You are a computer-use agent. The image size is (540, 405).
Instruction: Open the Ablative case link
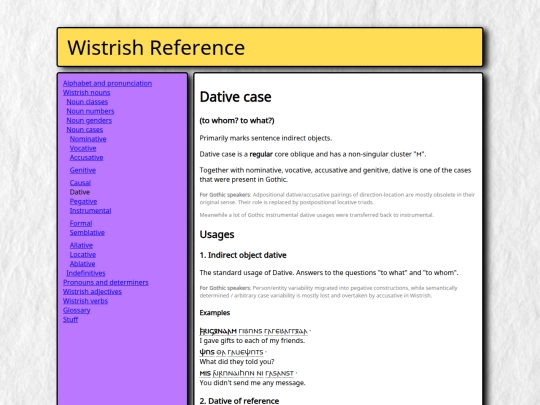coord(83,264)
